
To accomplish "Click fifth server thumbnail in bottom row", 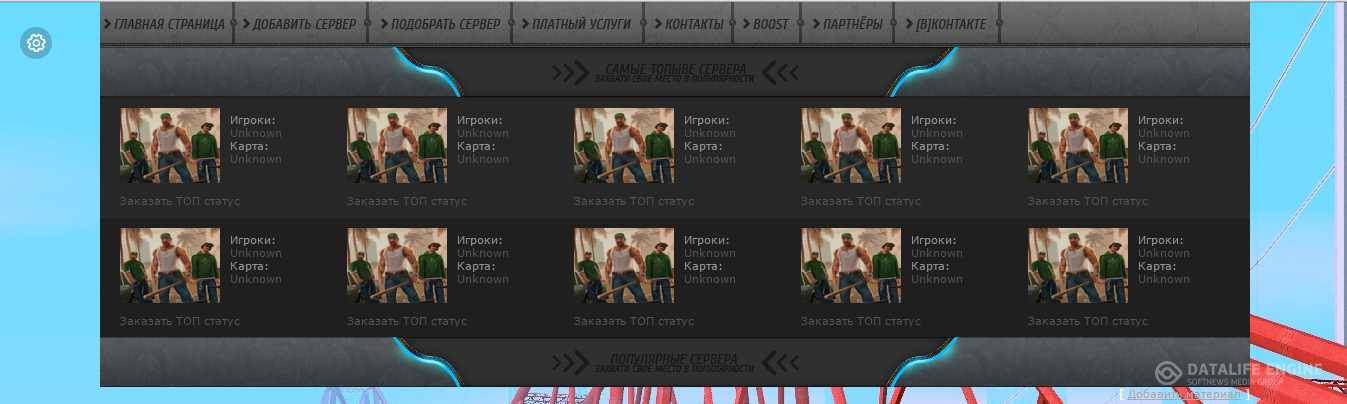I will click(1078, 266).
